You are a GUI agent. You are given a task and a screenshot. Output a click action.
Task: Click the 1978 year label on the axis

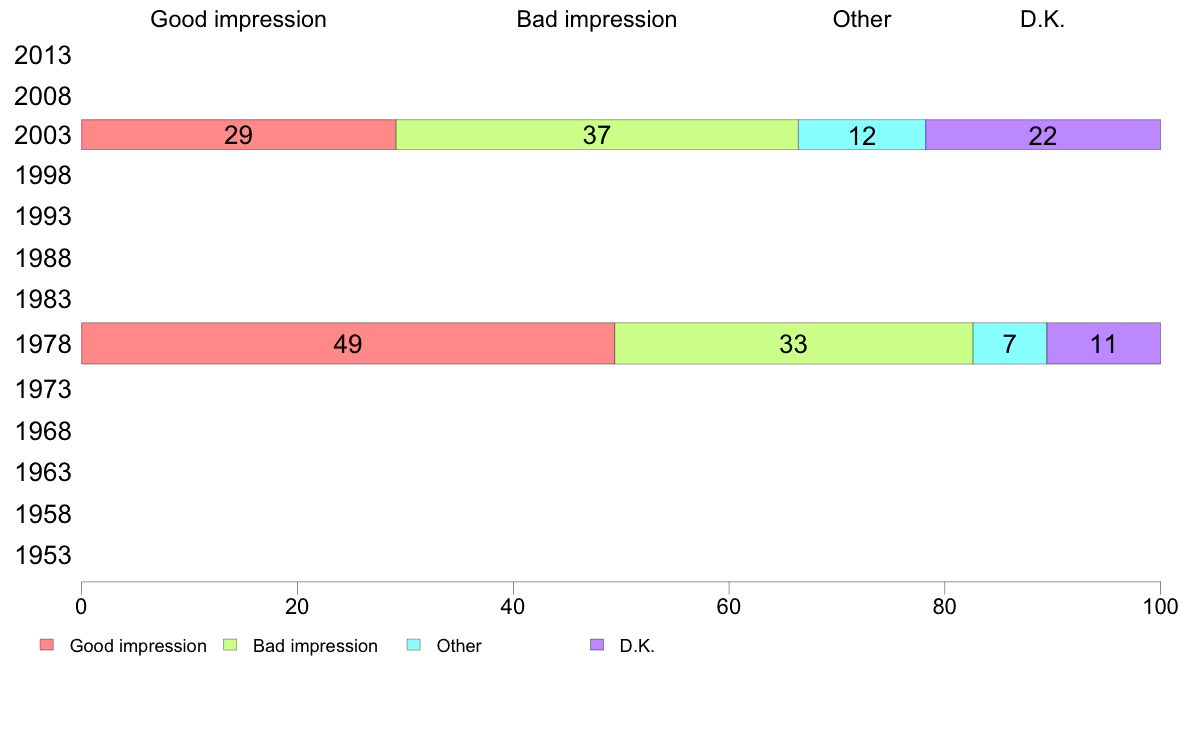43,346
